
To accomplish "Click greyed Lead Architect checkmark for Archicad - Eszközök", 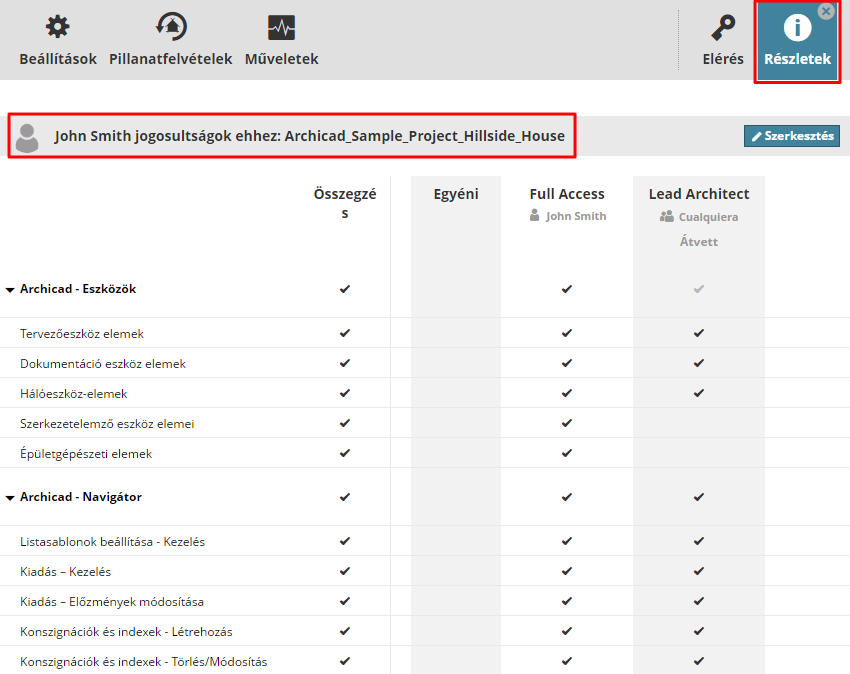I will pos(699,289).
